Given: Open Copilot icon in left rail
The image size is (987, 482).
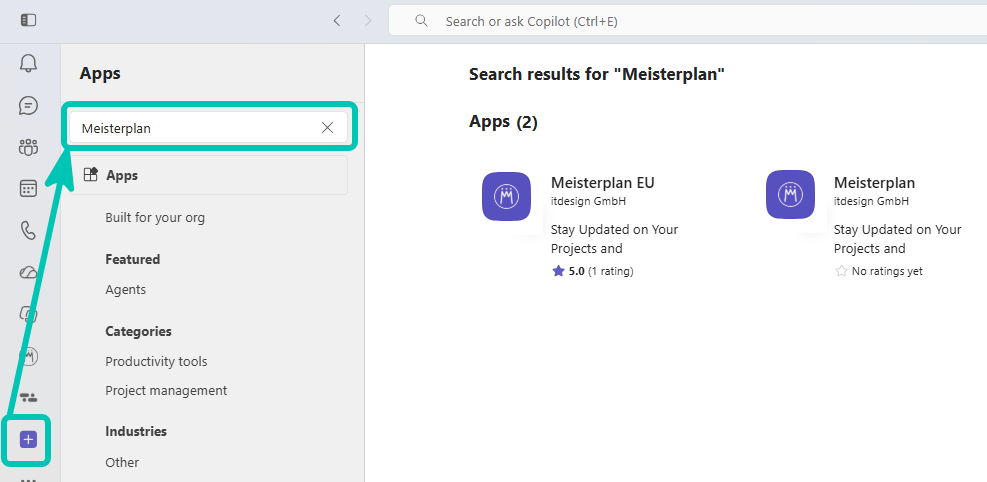Looking at the screenshot, I should 28,313.
